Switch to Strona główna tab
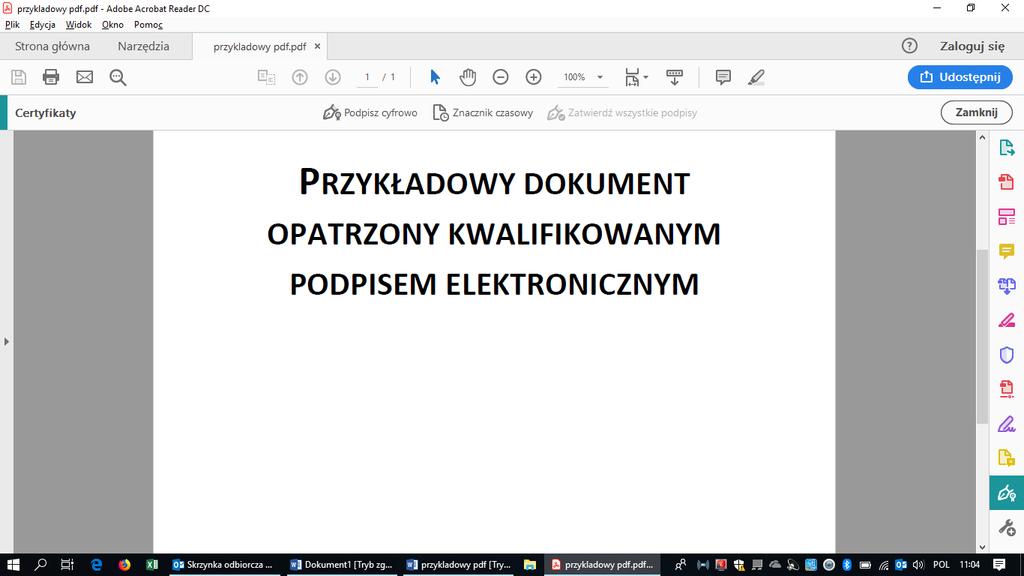1024x576 pixels. [x=52, y=46]
